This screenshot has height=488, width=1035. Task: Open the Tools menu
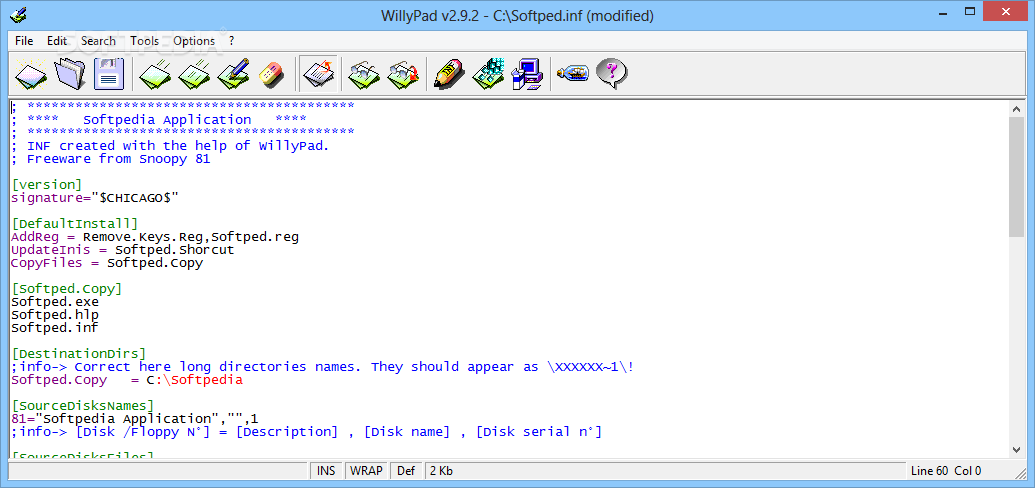tap(144, 41)
